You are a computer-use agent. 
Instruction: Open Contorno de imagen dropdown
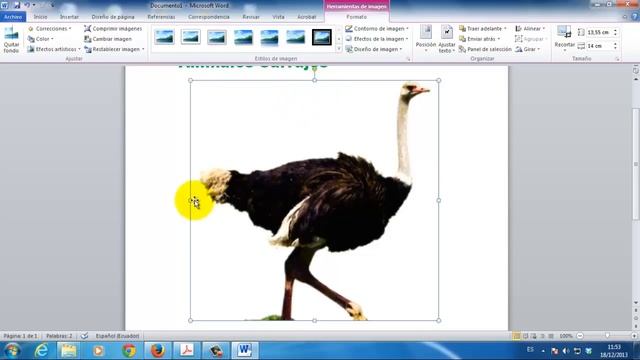(x=377, y=29)
